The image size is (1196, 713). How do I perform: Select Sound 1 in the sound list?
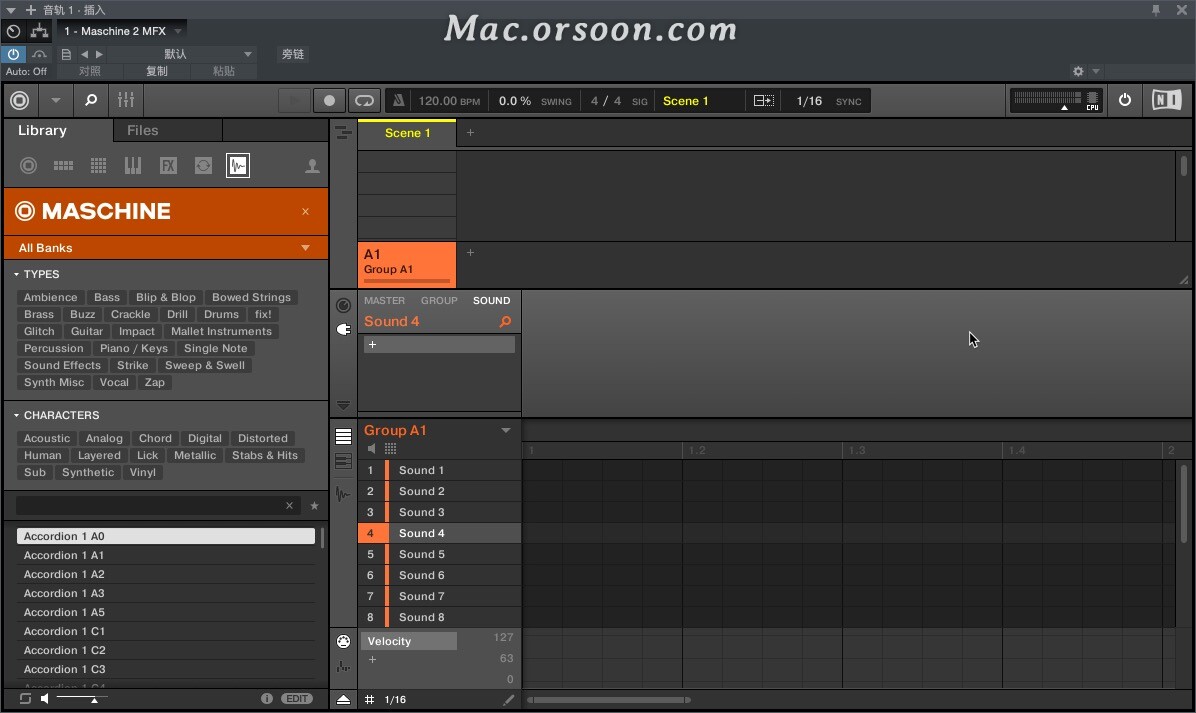(x=440, y=471)
